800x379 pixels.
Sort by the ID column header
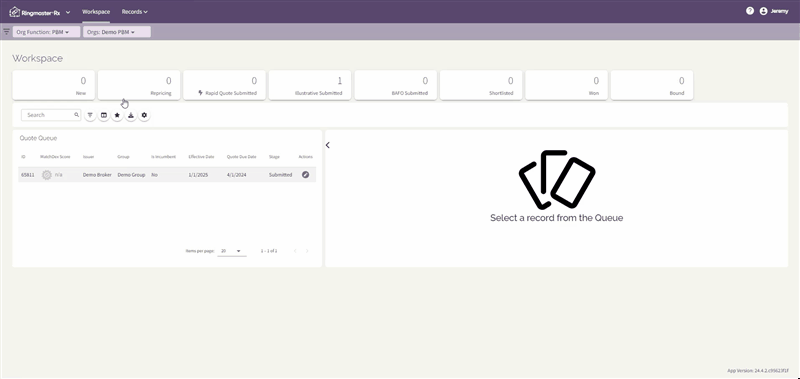(x=23, y=157)
